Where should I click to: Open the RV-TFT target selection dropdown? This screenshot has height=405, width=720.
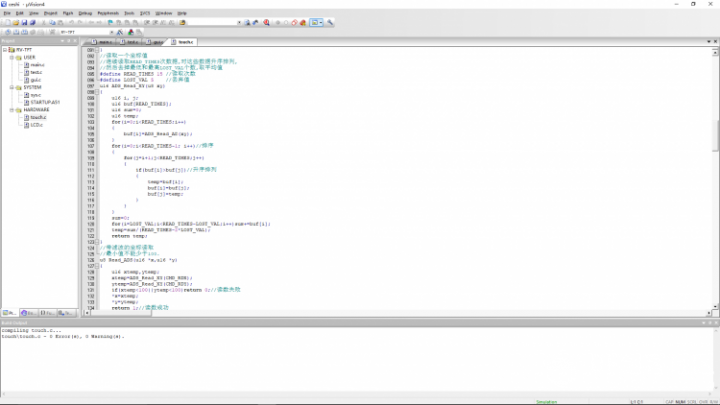coord(112,32)
